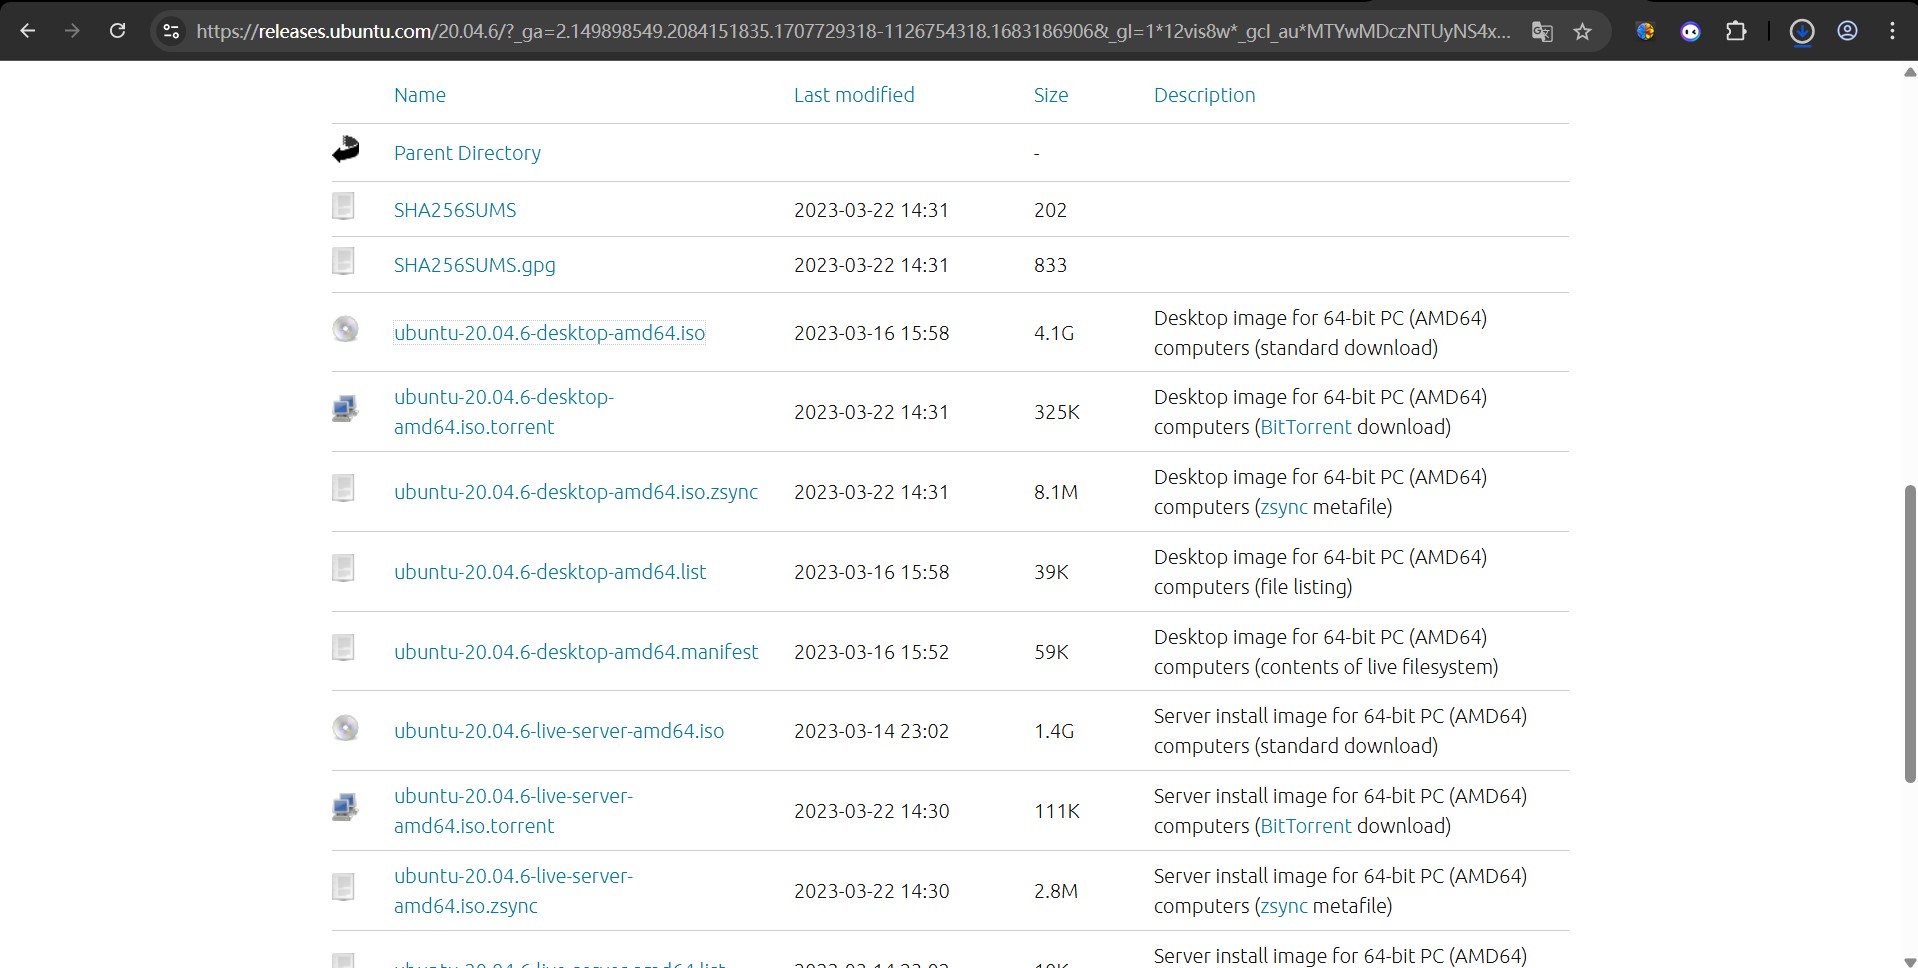The height and width of the screenshot is (968, 1918).
Task: Follow the BitTorrent link in server torrent description
Action: coord(1306,826)
